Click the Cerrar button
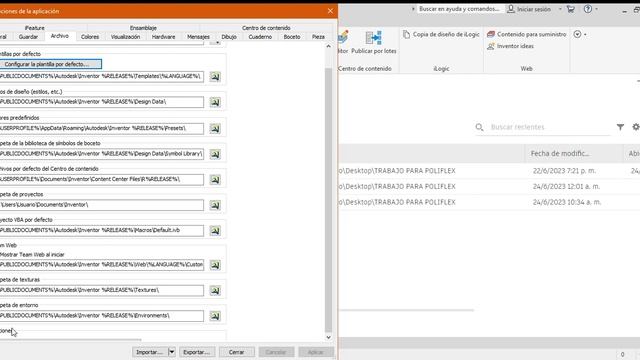 (236, 352)
